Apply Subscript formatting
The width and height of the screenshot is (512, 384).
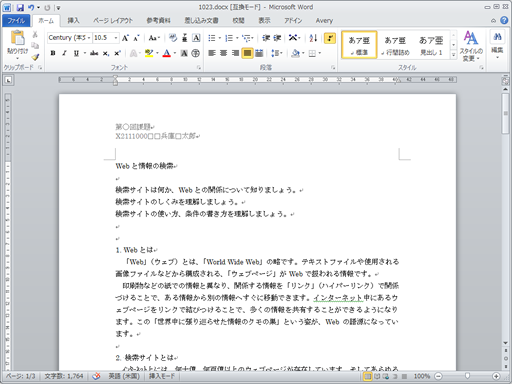(x=106, y=53)
